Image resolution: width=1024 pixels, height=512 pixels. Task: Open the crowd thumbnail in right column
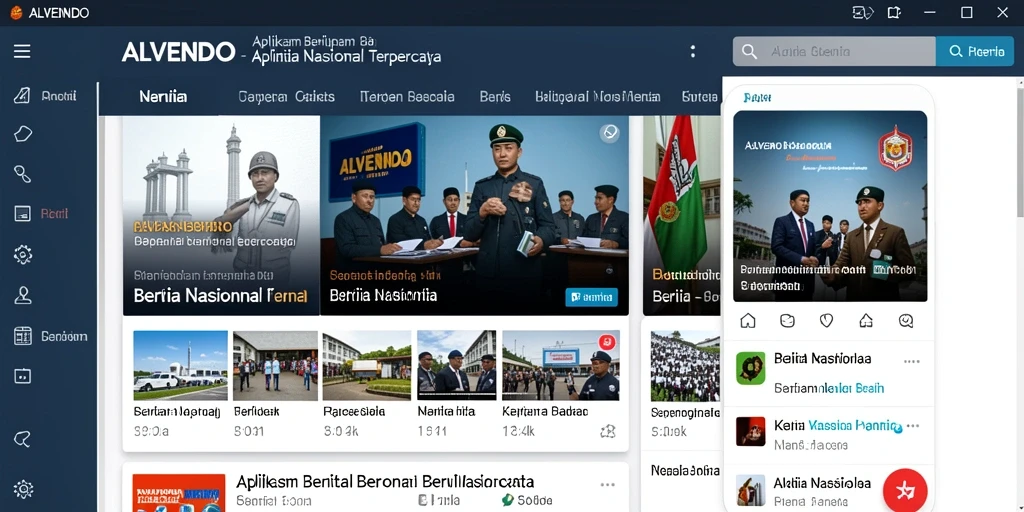(x=685, y=366)
